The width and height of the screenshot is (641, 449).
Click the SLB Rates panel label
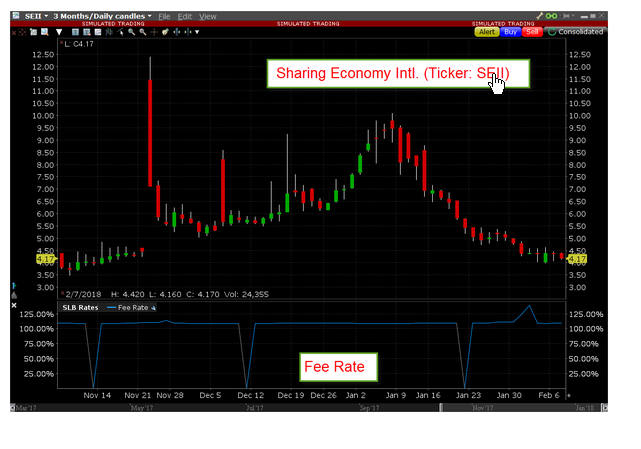click(80, 308)
